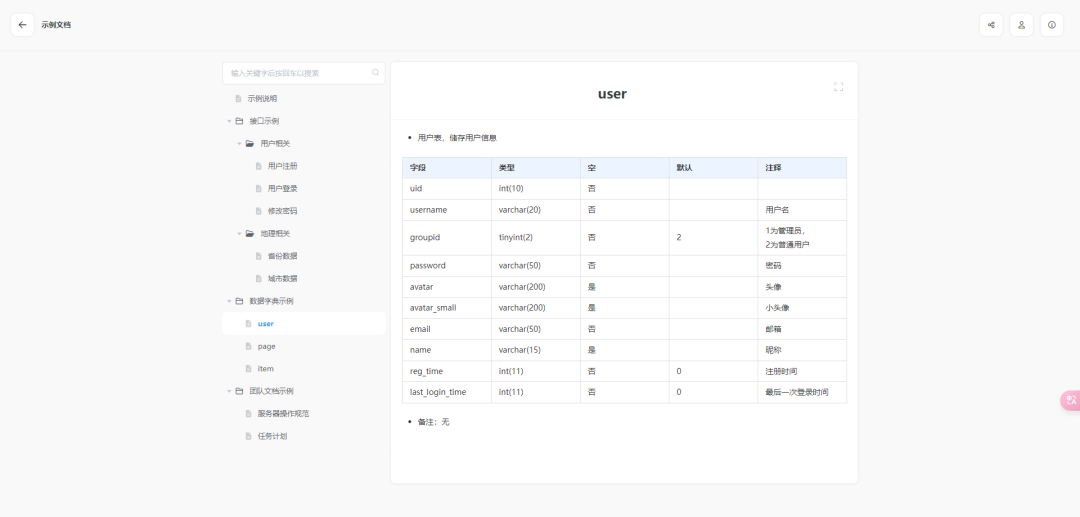
Task: Open the info icon in top bar
Action: [1051, 25]
